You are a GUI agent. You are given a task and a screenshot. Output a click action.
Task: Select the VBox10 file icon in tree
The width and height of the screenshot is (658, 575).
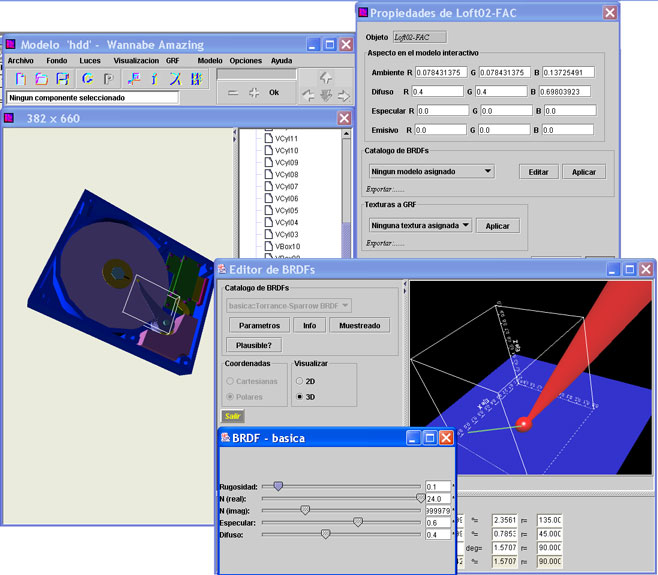click(x=269, y=246)
